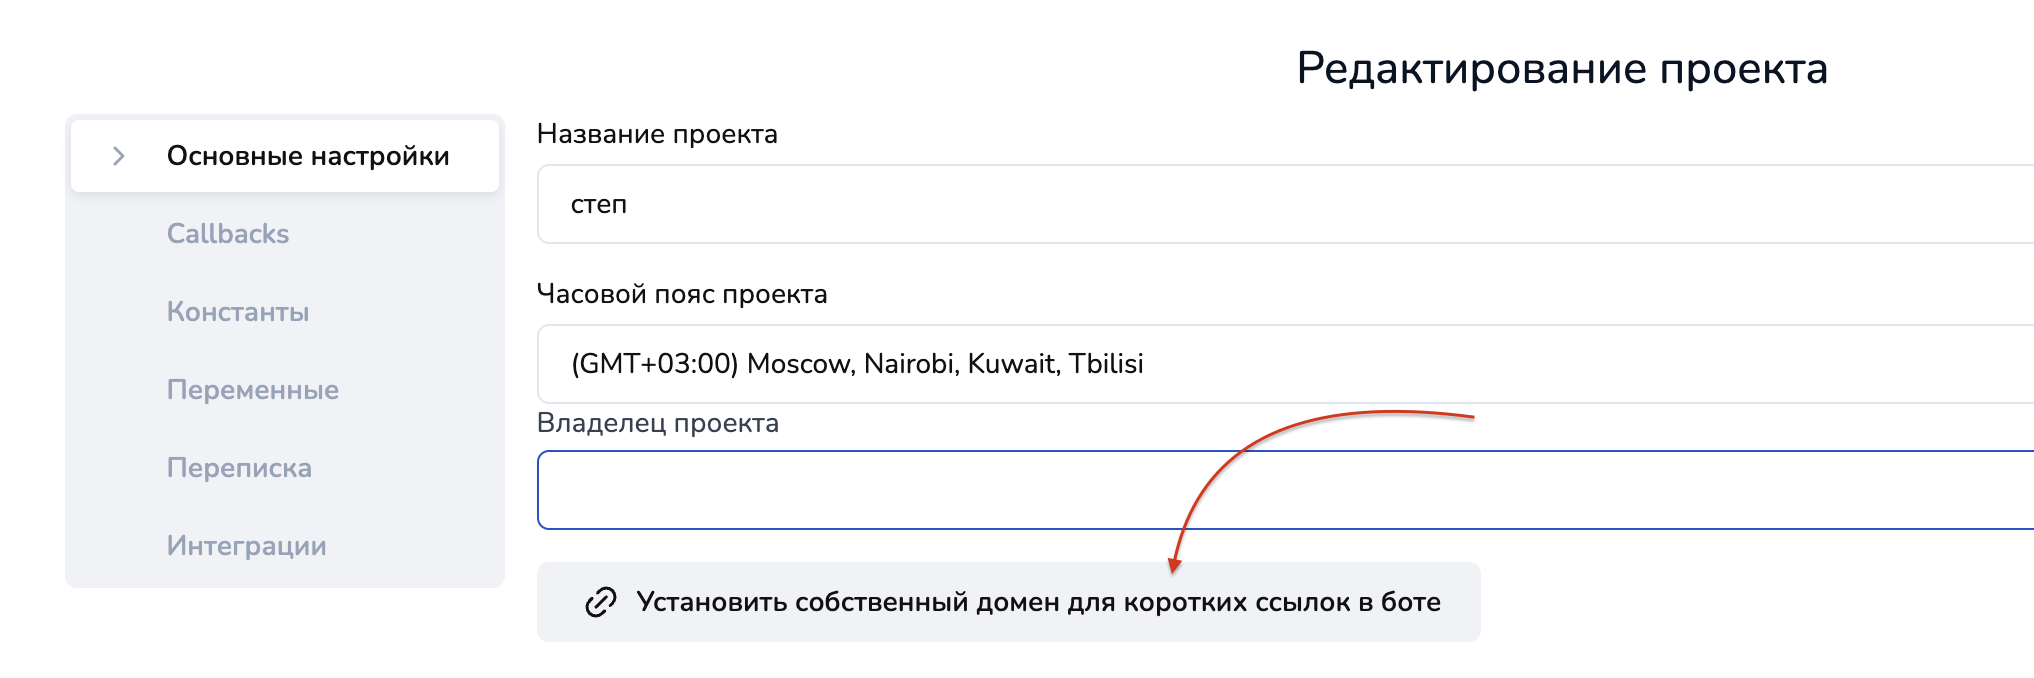
Task: Click the chevron beside Основные настройки
Action: [x=119, y=156]
